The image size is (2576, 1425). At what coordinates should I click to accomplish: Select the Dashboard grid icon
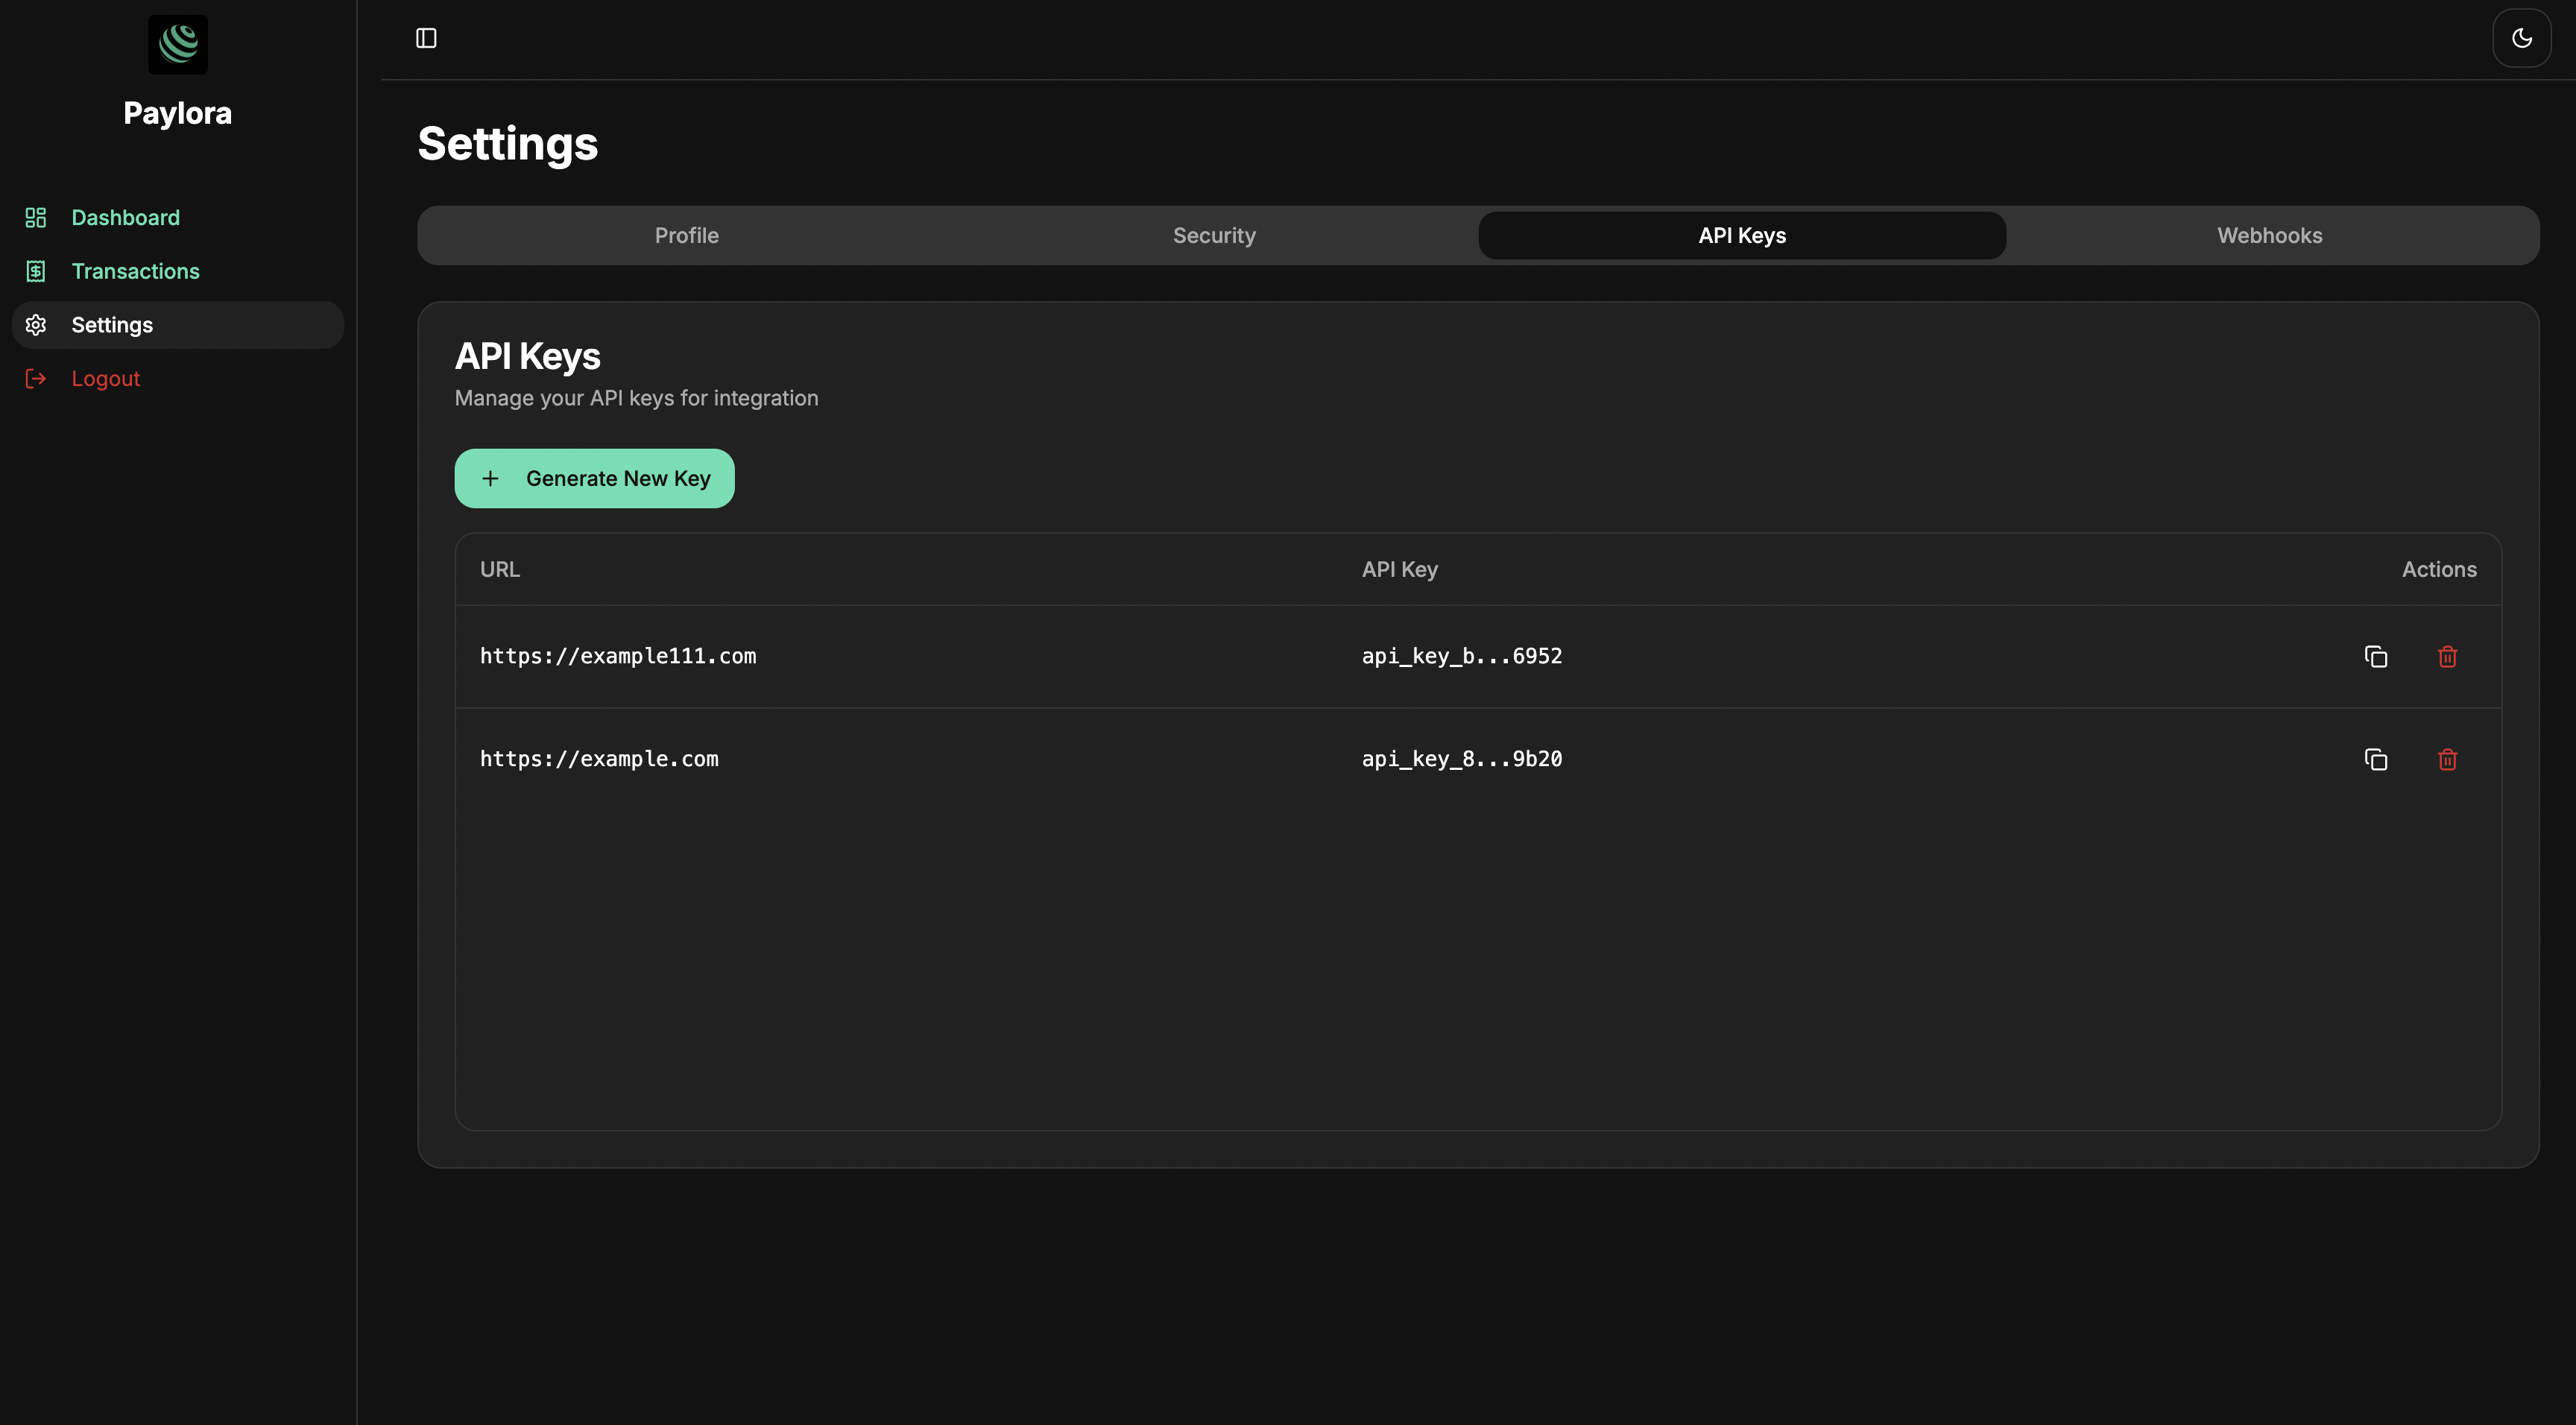36,217
